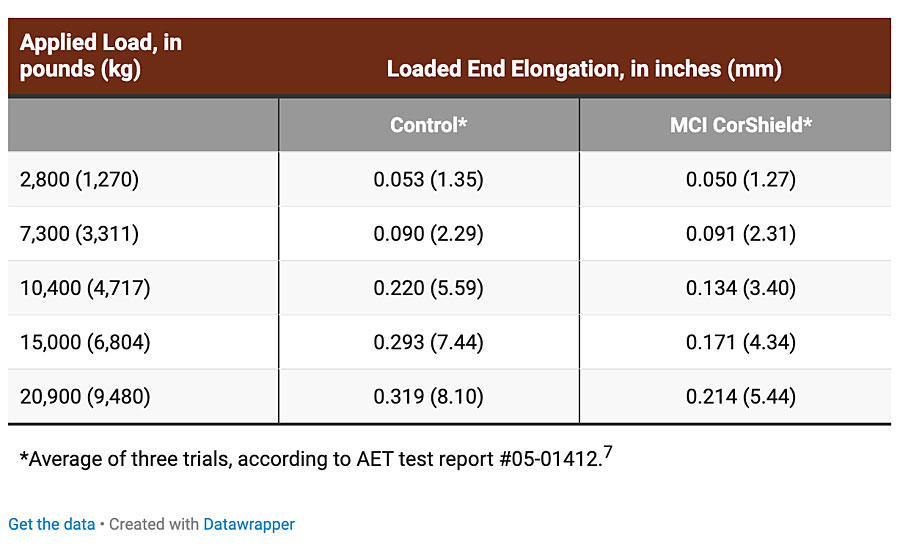This screenshot has width=900, height=550.
Task: Select the Control value 0.220 (5.59)
Action: [x=429, y=288]
